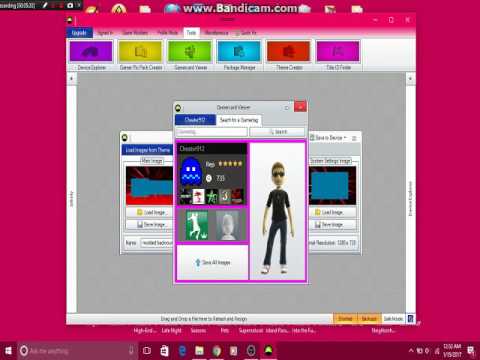
Task: Click the third recent game icon on gamercard
Action: tap(211, 196)
